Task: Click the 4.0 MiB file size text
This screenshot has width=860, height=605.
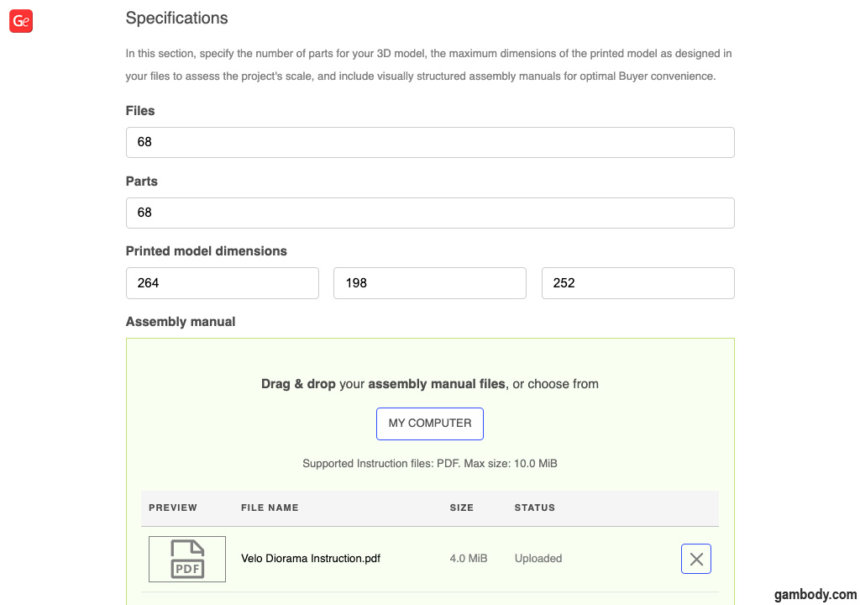Action: pos(466,558)
